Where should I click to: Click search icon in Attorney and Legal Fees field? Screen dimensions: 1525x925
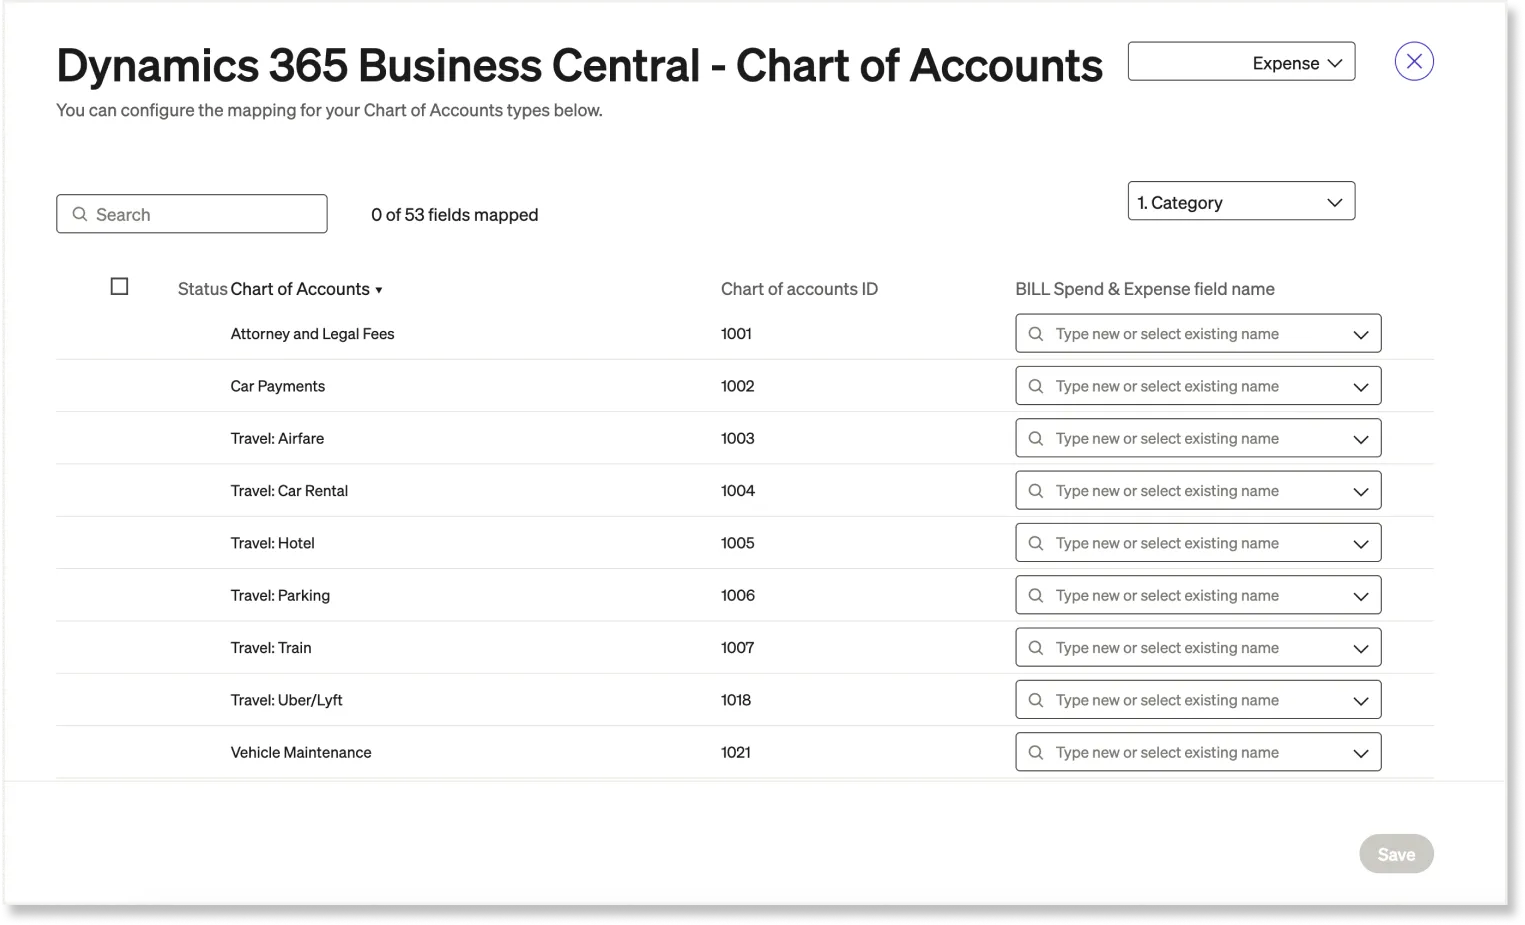tap(1036, 334)
